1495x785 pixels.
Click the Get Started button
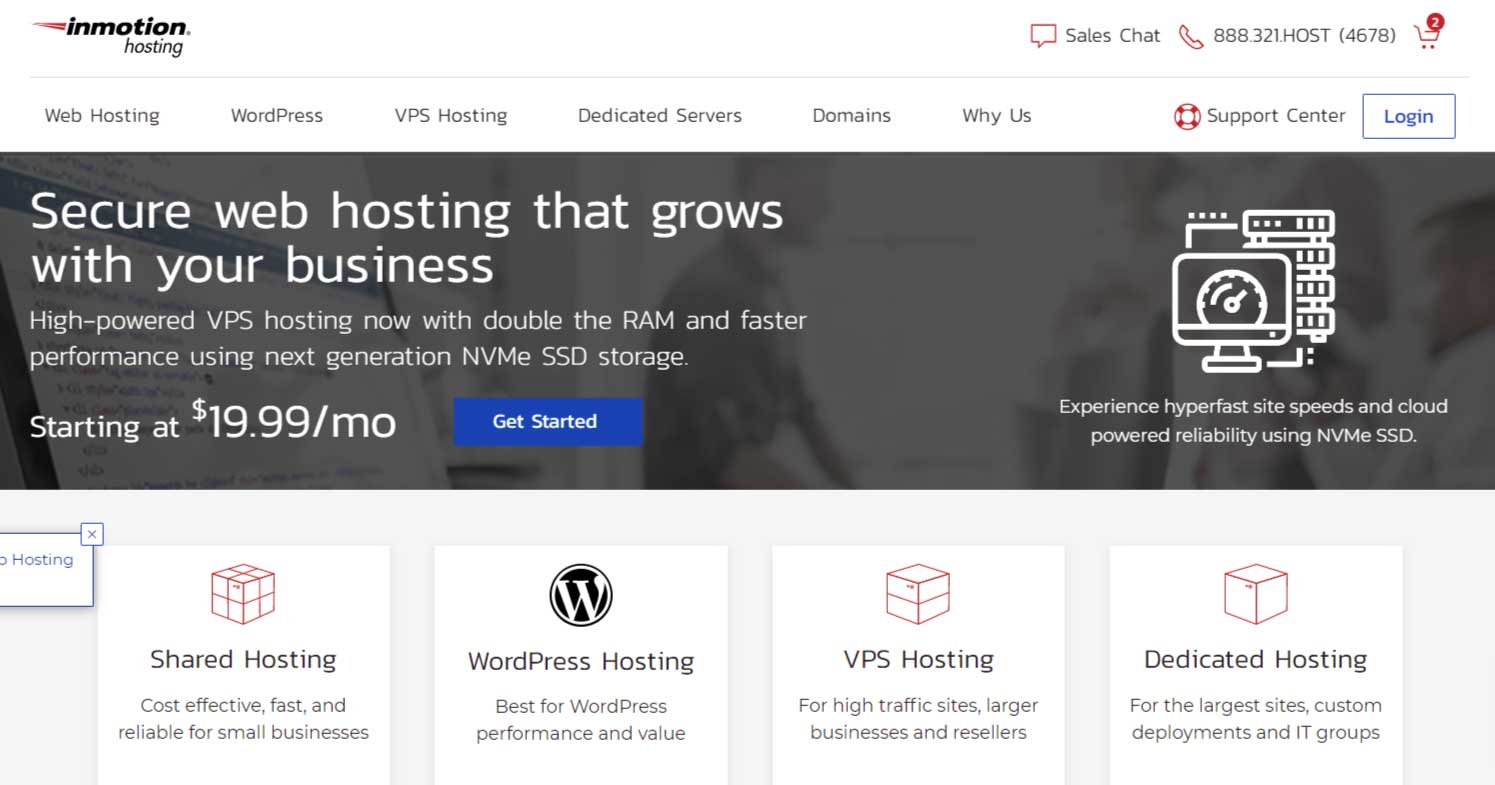click(548, 421)
